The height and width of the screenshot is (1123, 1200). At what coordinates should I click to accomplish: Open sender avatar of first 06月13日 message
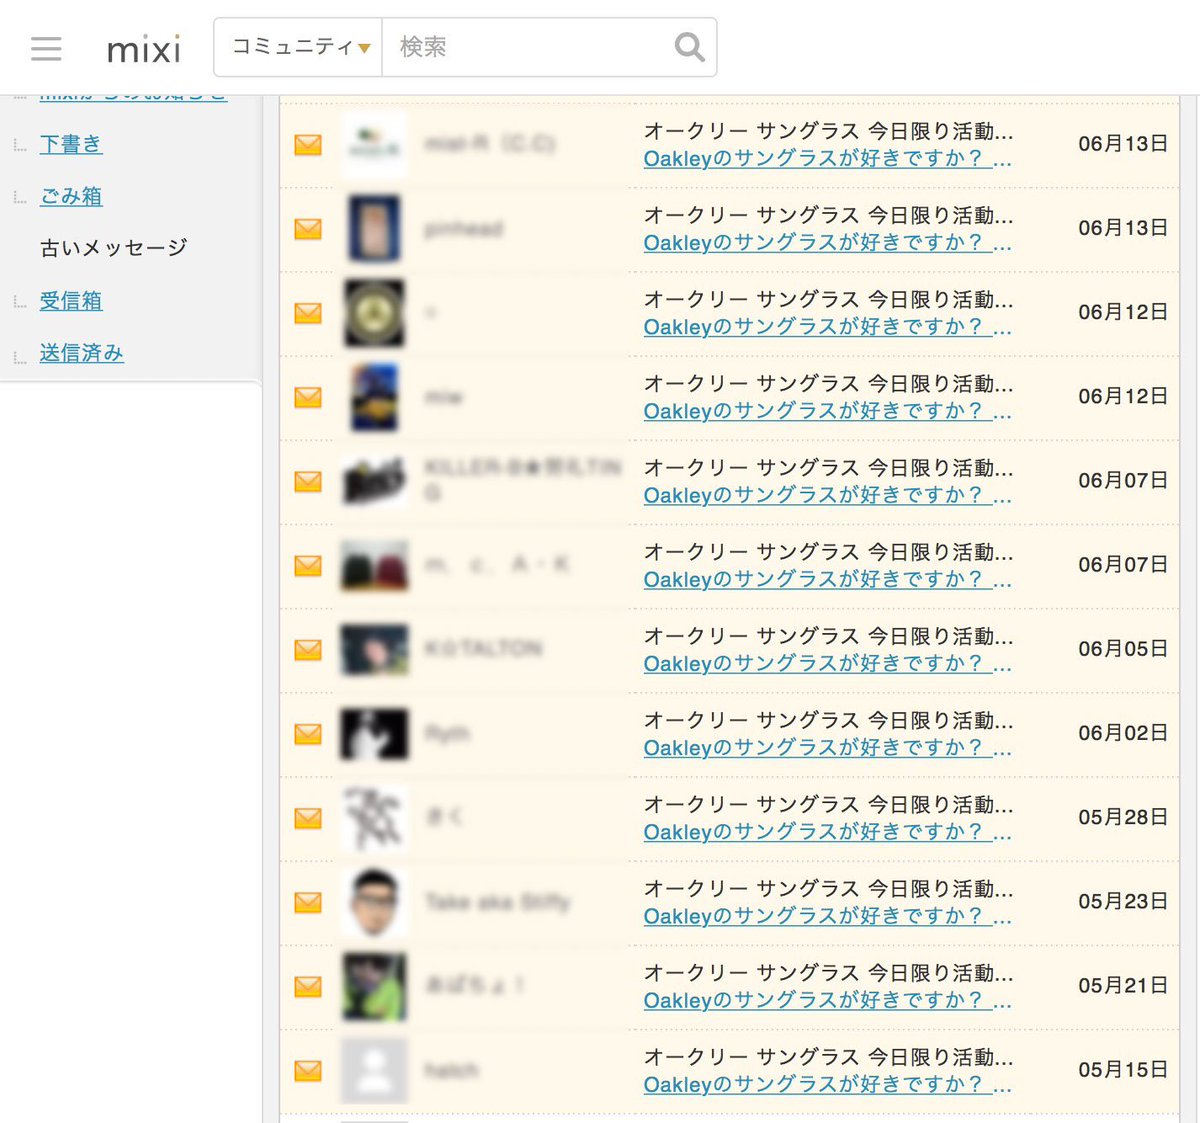point(374,145)
